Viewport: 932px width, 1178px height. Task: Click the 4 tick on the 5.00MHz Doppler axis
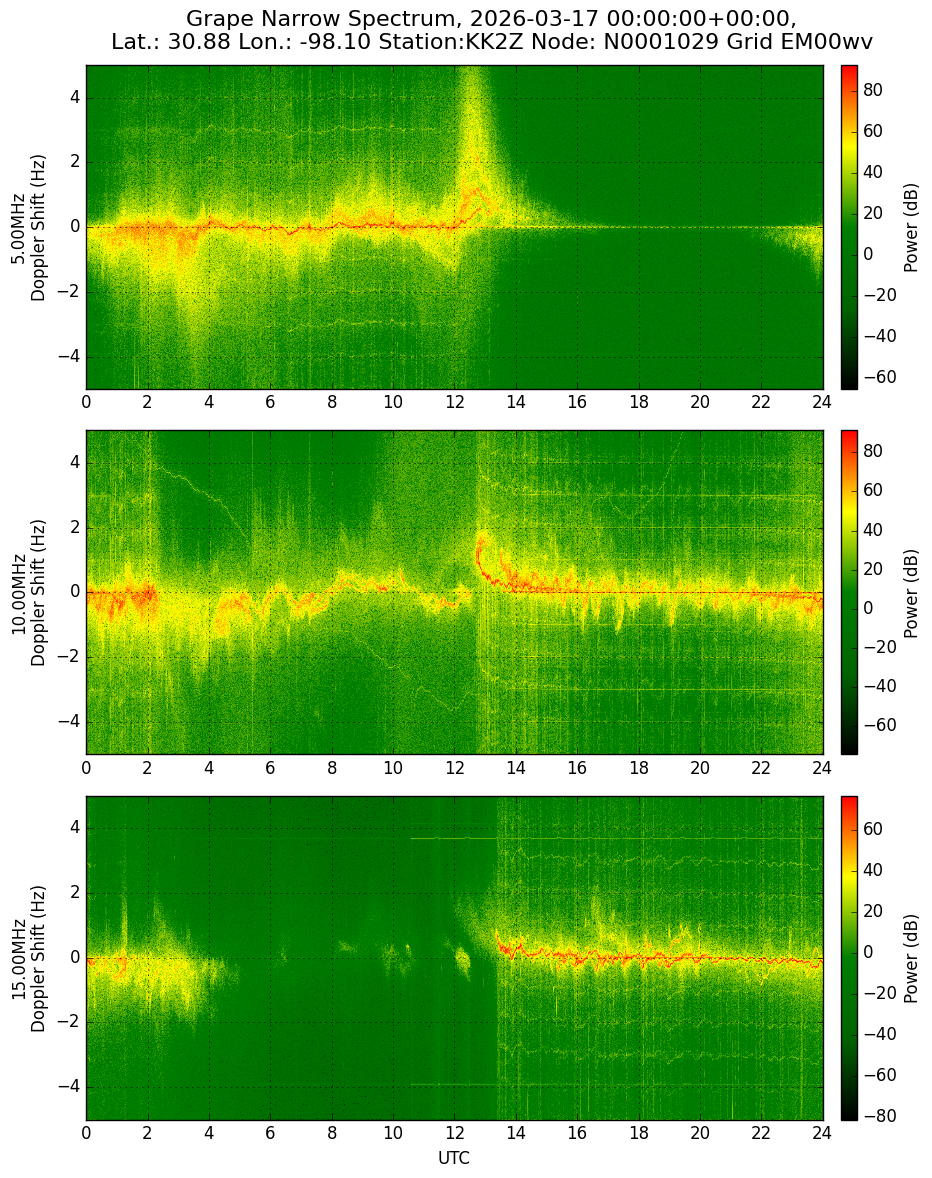pyautogui.click(x=75, y=98)
